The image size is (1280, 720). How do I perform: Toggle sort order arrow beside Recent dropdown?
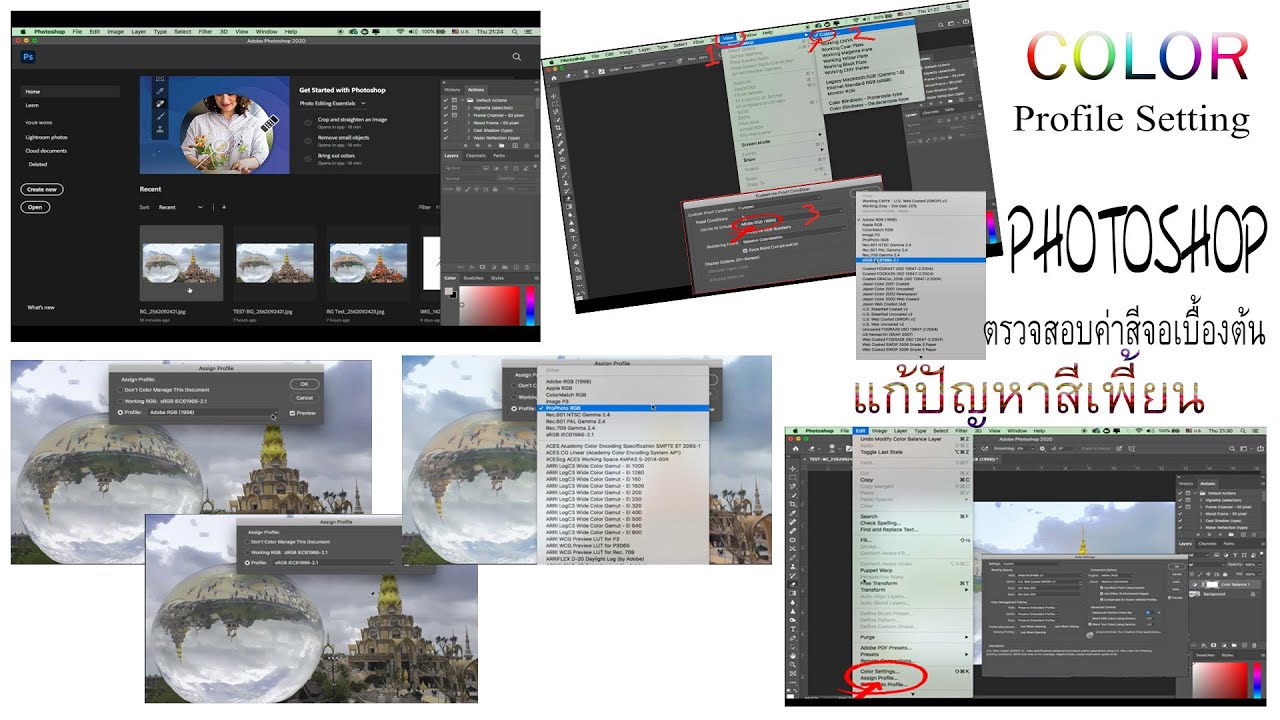click(224, 207)
